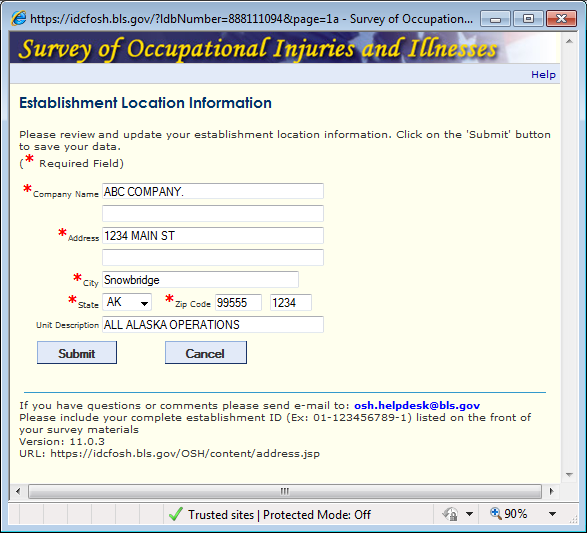Click the Zip Code field showing 99555
587x533 pixels.
click(238, 302)
